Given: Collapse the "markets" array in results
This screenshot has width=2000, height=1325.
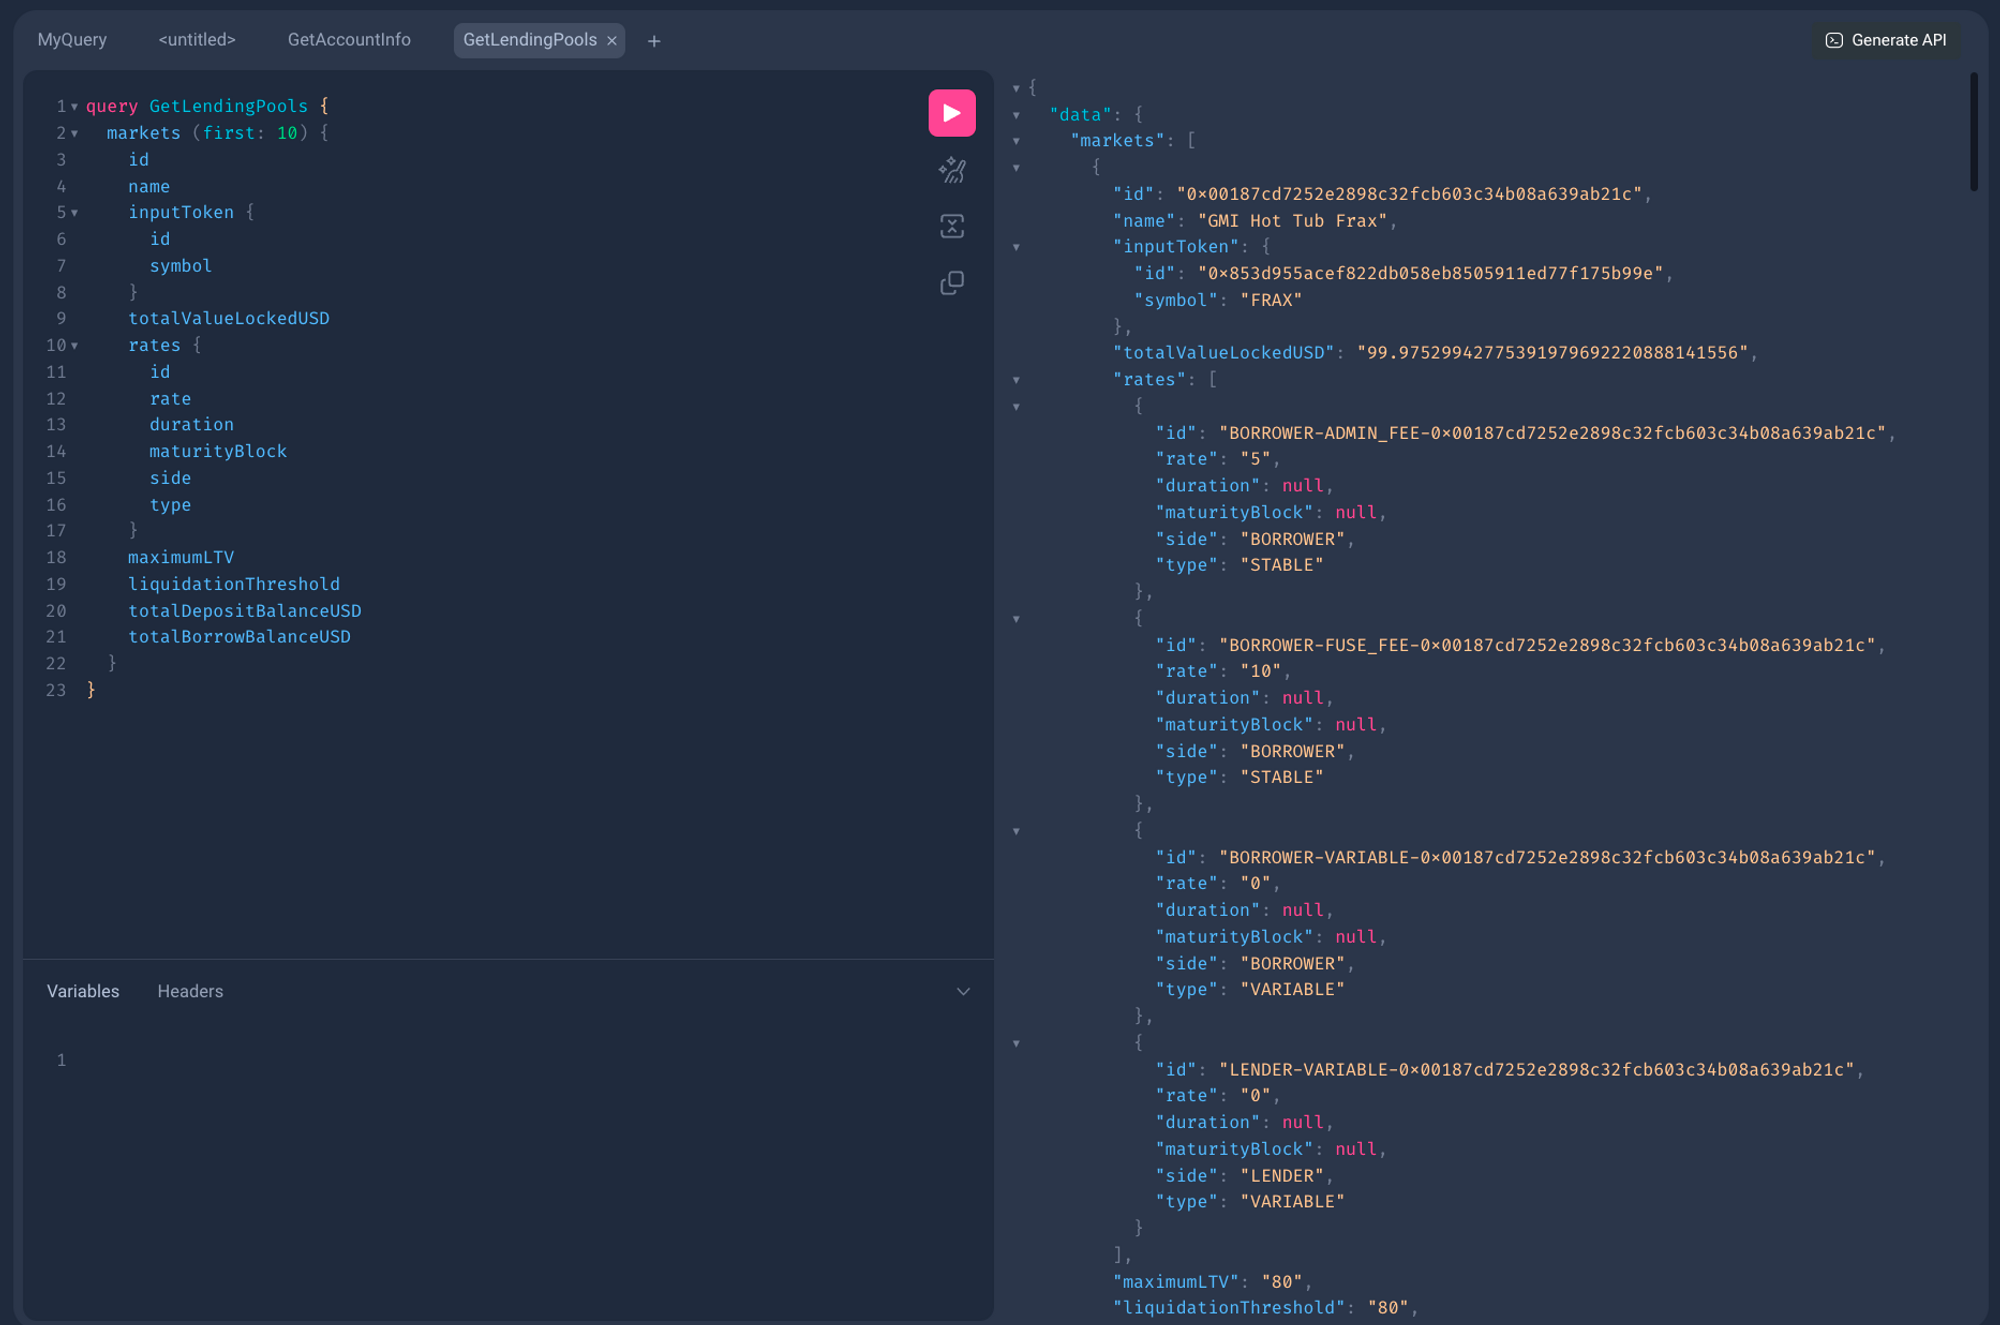Looking at the screenshot, I should pos(1016,141).
